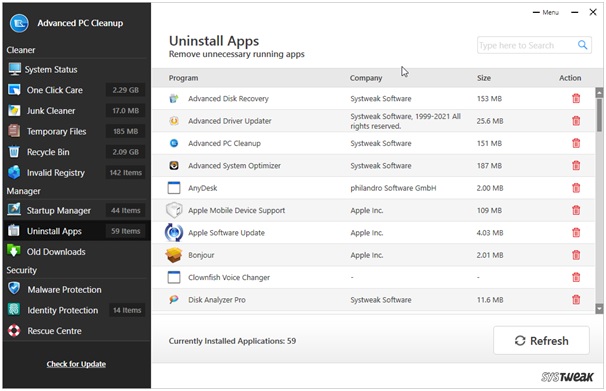Uninstall Apple Software Update via trash icon

click(x=576, y=233)
